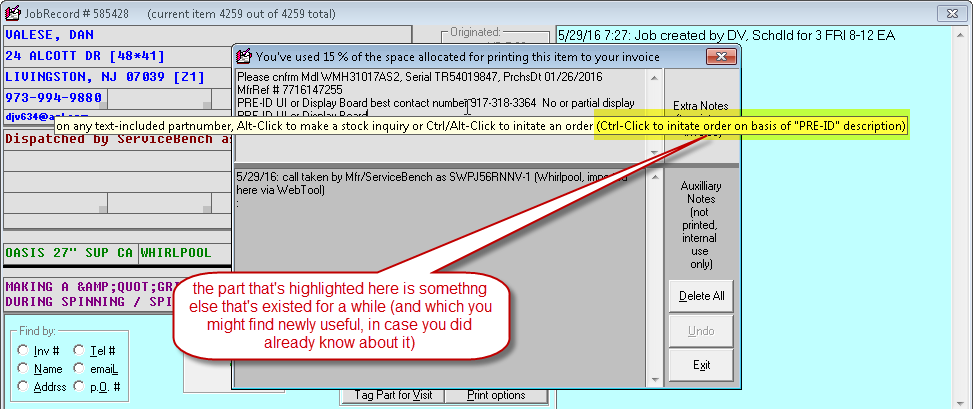This screenshot has width=973, height=409.
Task: Select the emaiL radio button
Action: coord(81,368)
